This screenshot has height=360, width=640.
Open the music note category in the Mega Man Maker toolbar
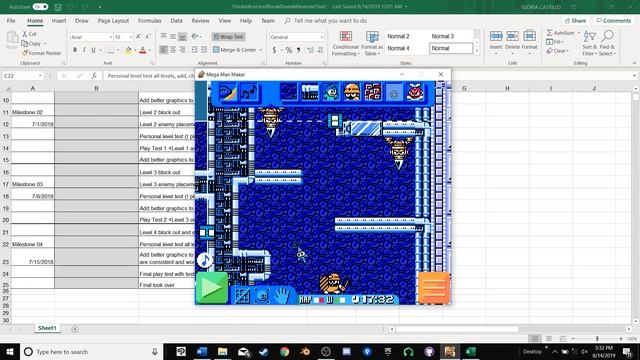[249, 92]
